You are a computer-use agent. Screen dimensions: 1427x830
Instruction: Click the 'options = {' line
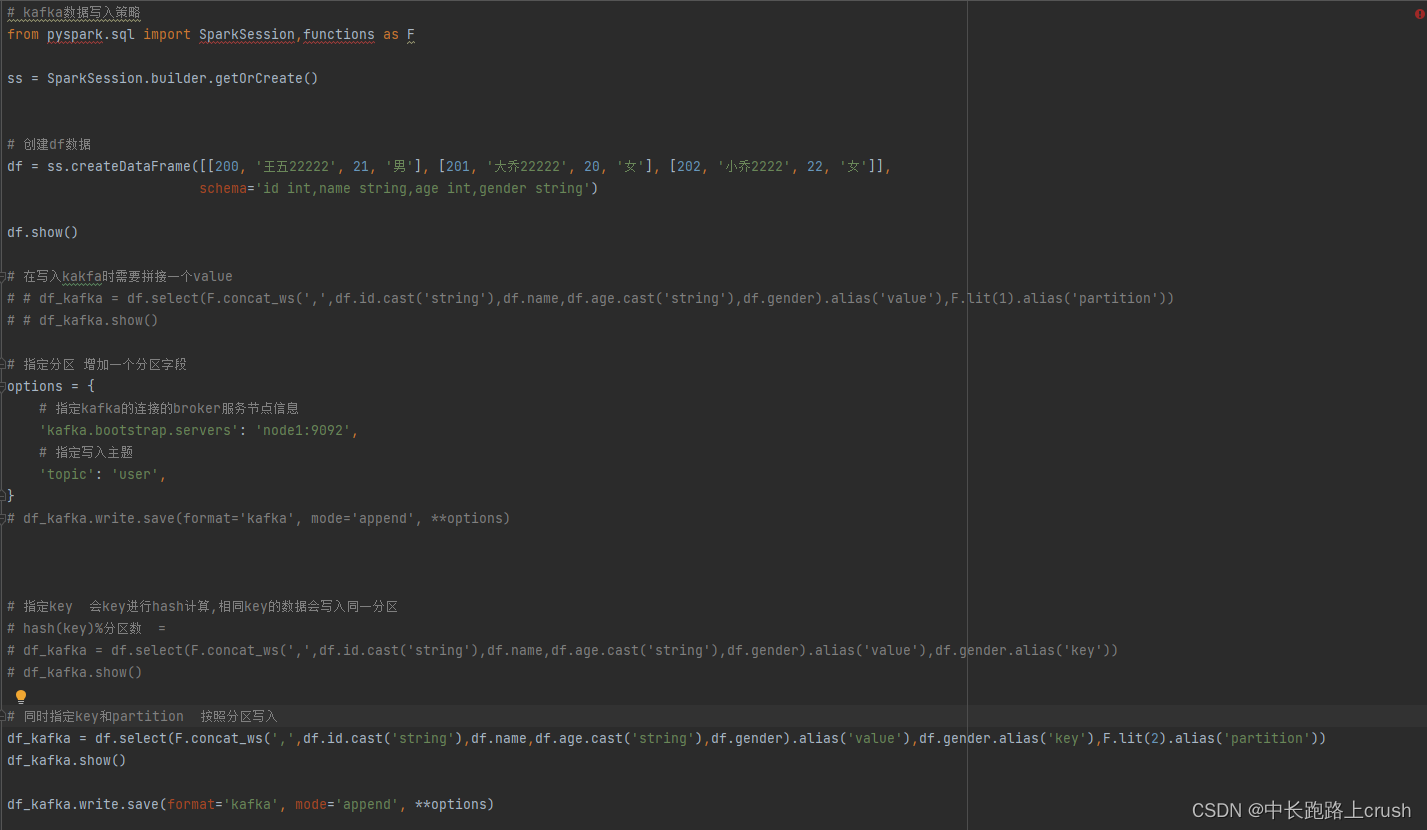click(51, 386)
